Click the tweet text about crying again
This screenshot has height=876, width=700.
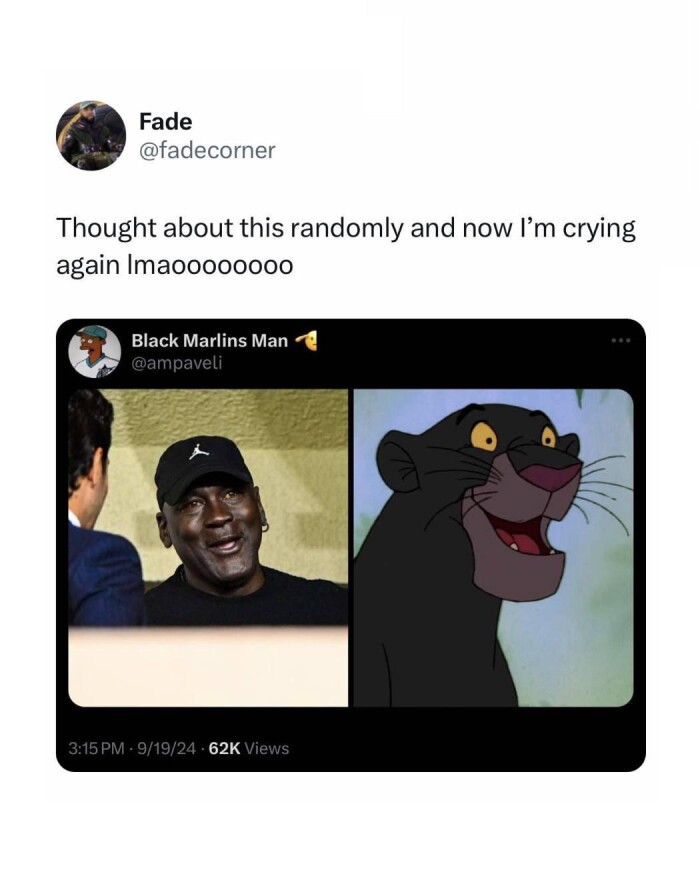(x=345, y=246)
